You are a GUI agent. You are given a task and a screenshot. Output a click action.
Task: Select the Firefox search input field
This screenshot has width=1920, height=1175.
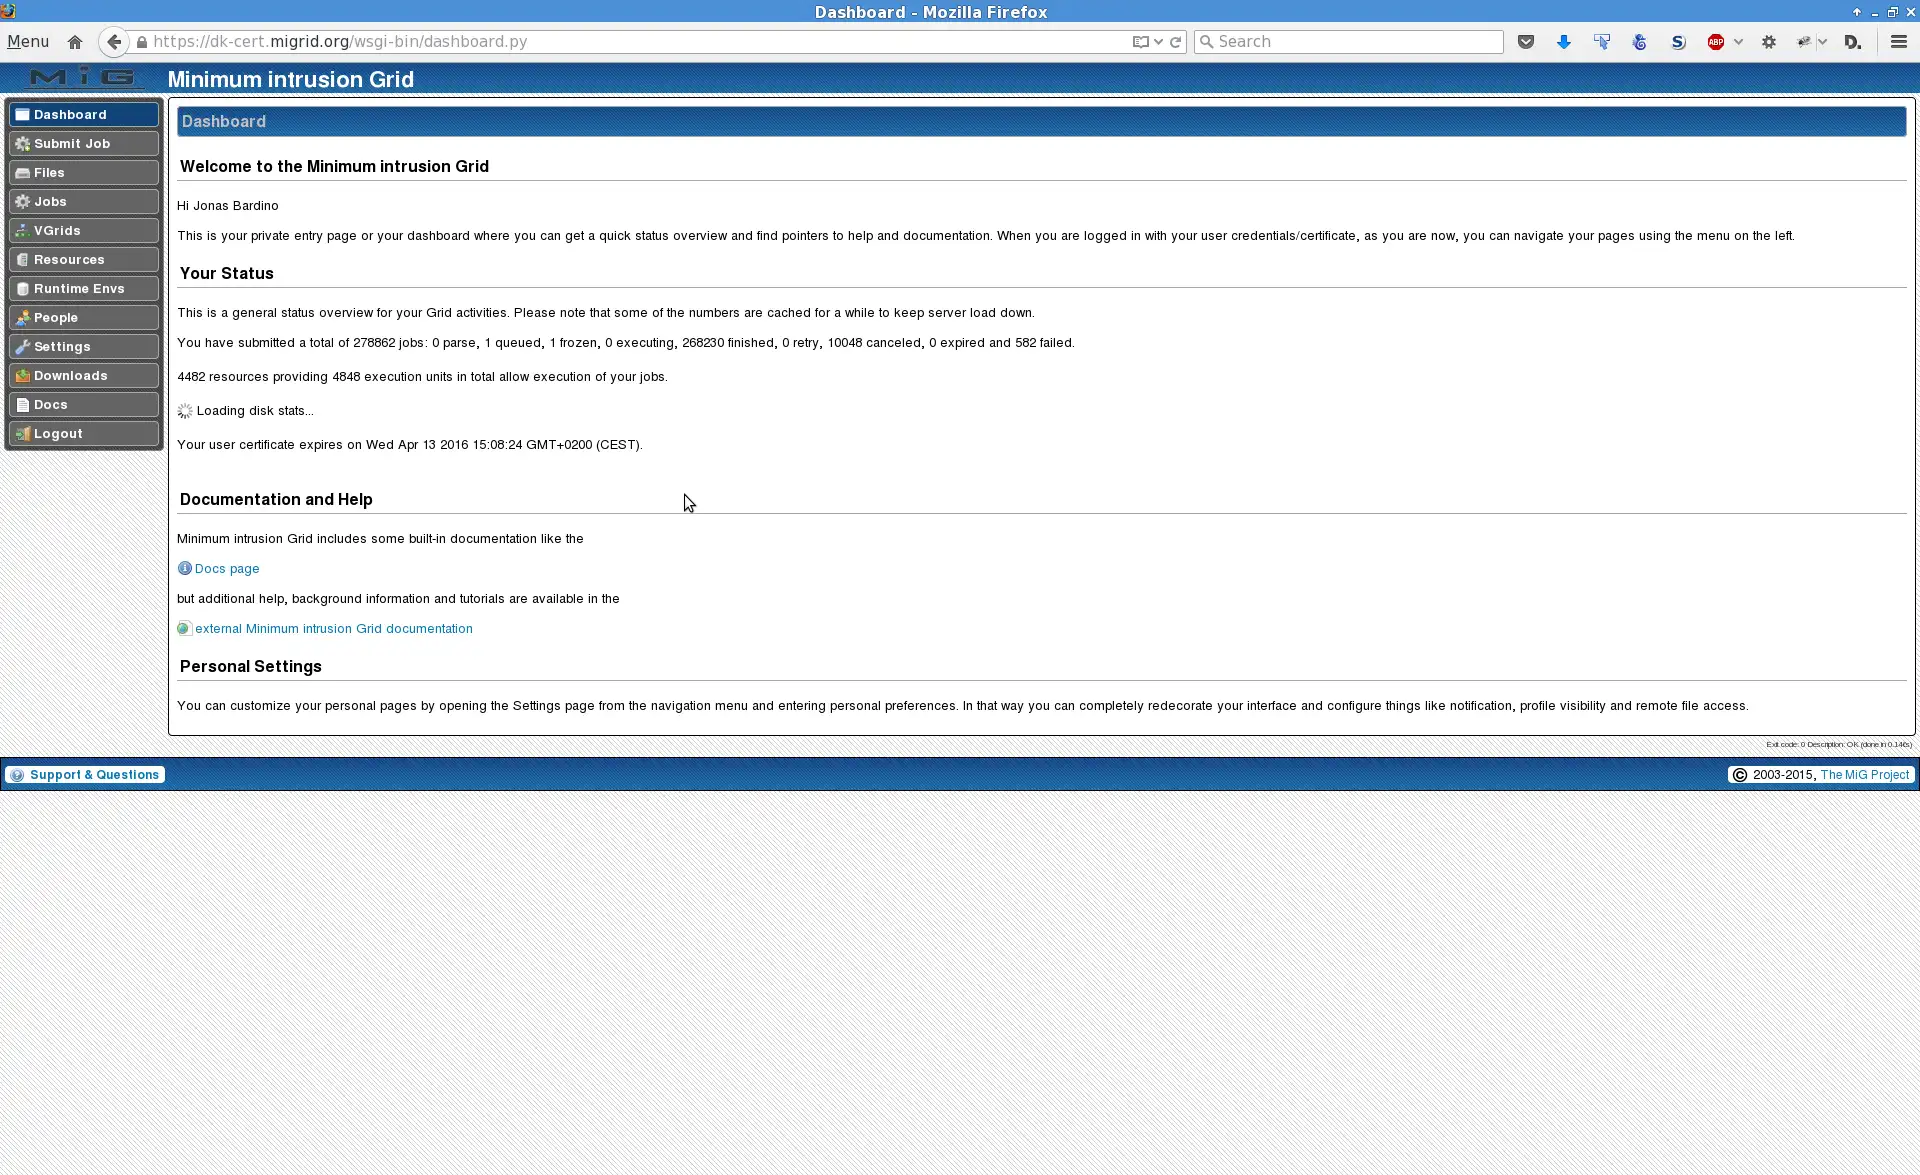click(1351, 41)
